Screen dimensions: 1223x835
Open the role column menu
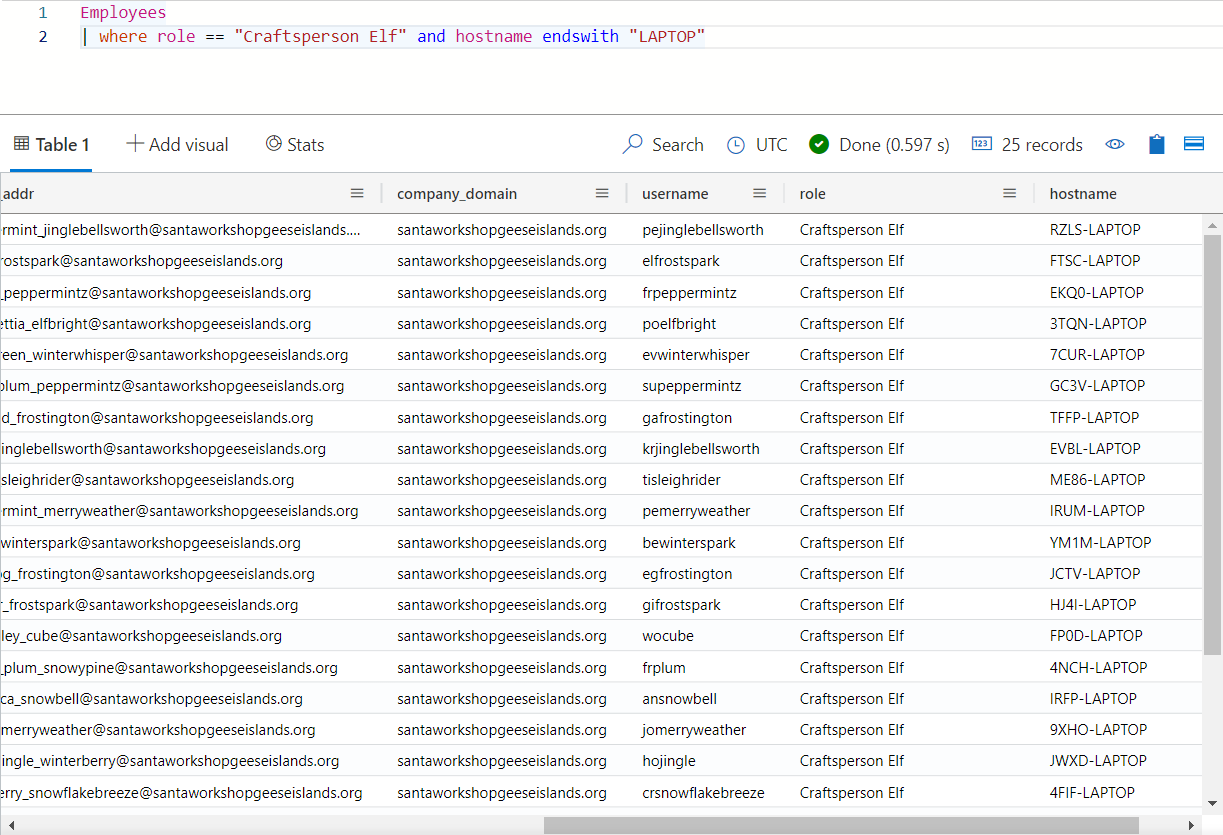[1010, 194]
